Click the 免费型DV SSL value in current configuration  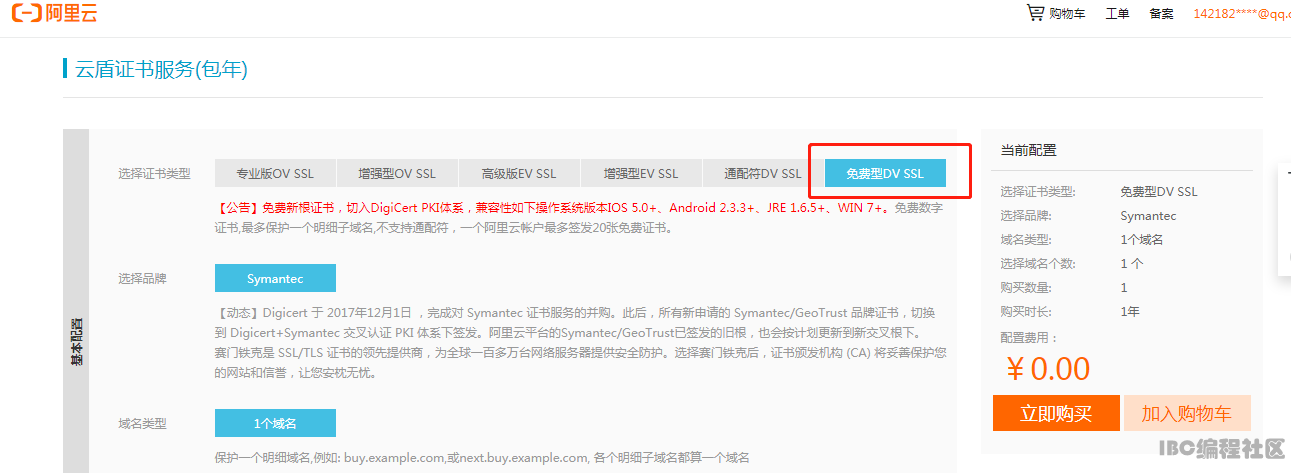point(1159,192)
